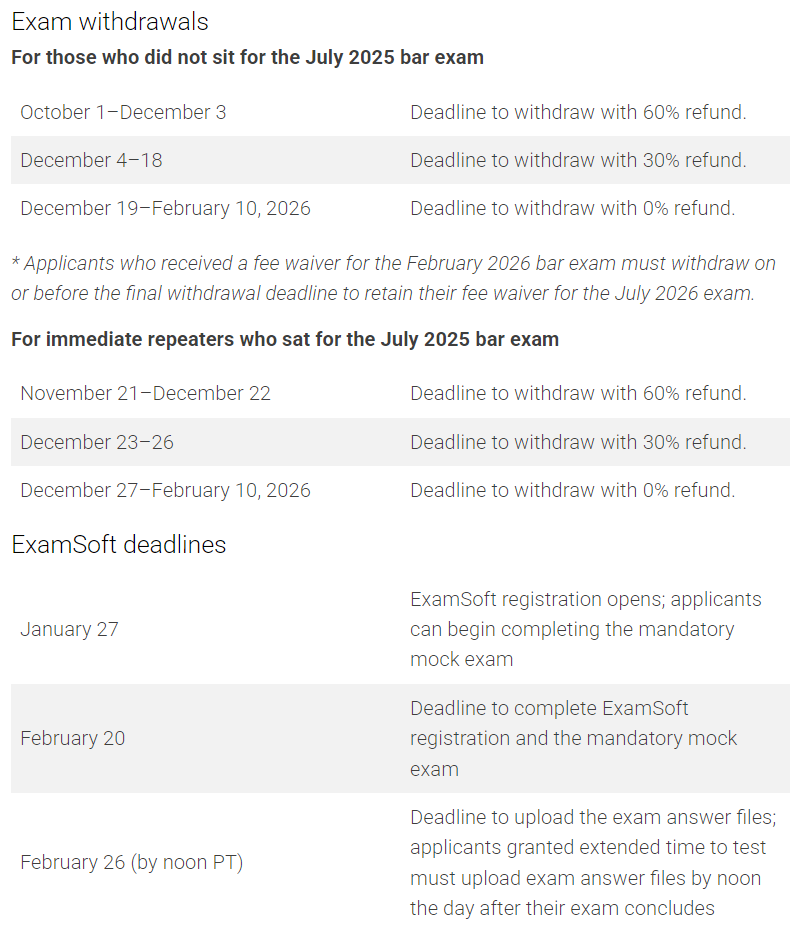Click the "ExamSoft registration opens" description

click(x=585, y=629)
